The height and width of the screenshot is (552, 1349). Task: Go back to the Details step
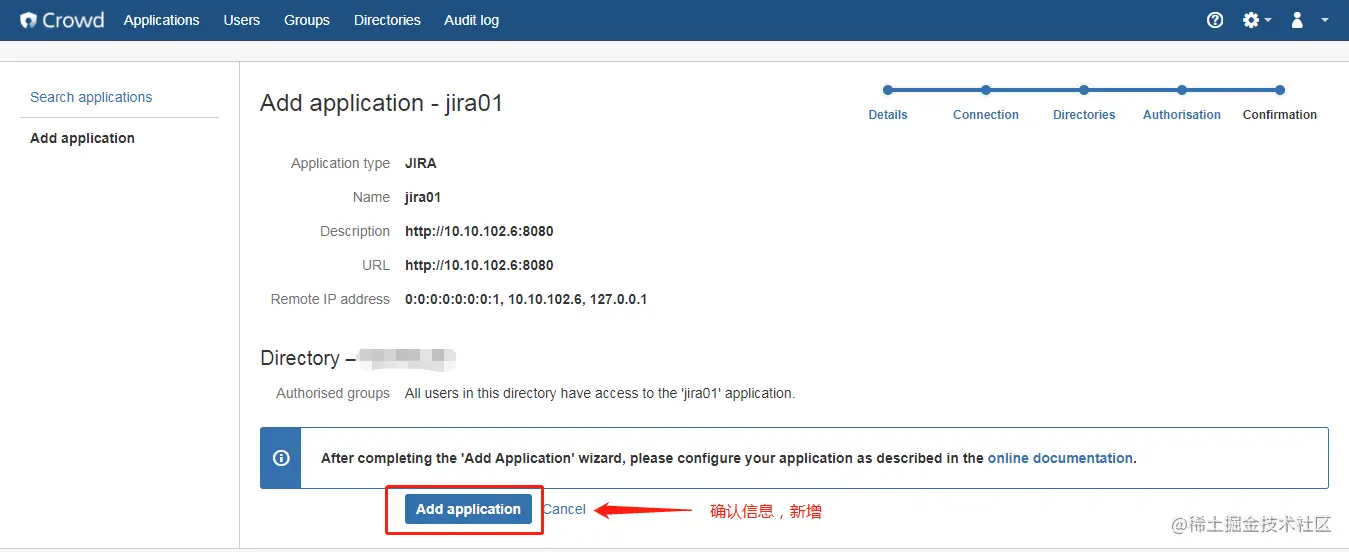click(888, 115)
